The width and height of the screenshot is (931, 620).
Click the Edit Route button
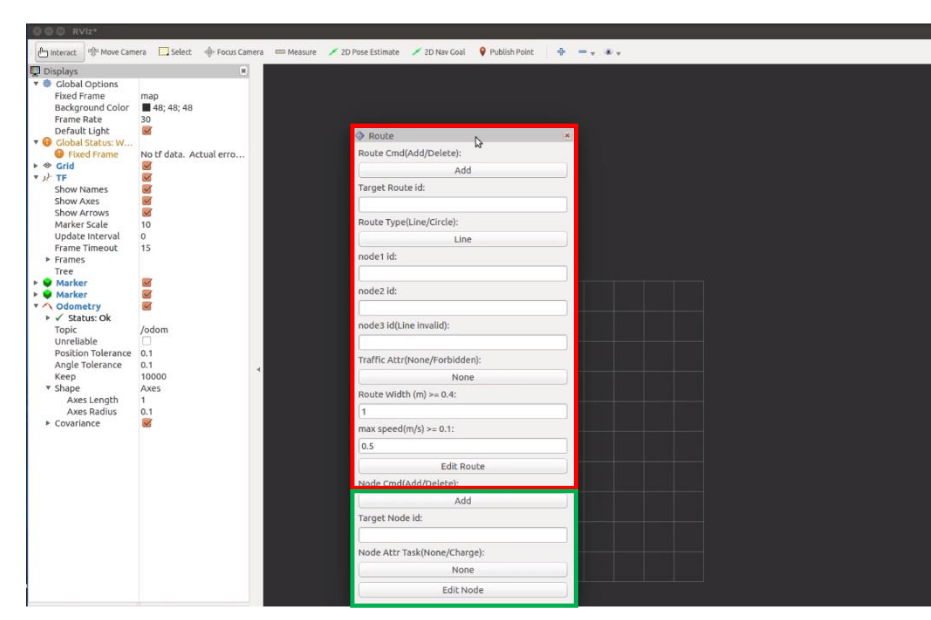click(x=462, y=466)
